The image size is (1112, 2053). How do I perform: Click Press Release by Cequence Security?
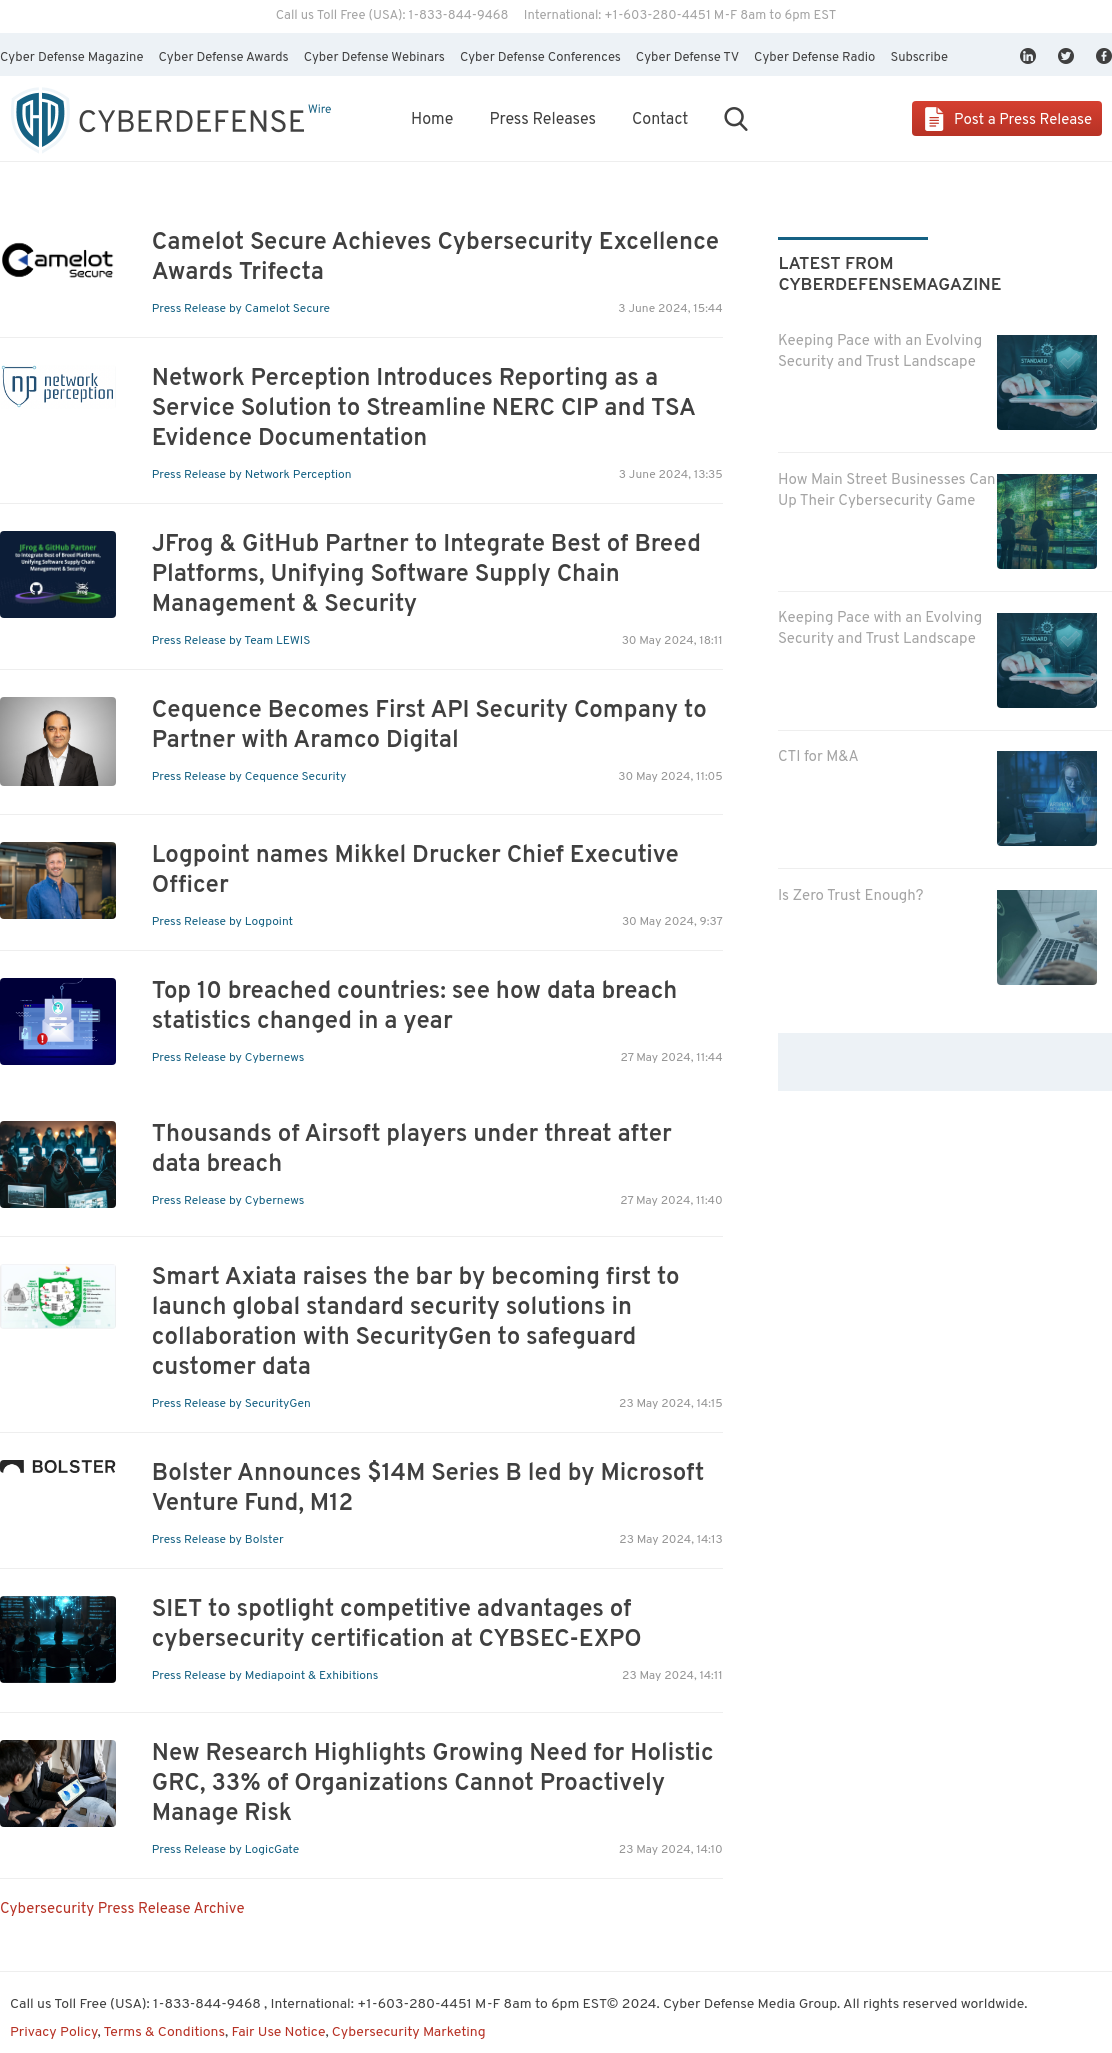[249, 776]
